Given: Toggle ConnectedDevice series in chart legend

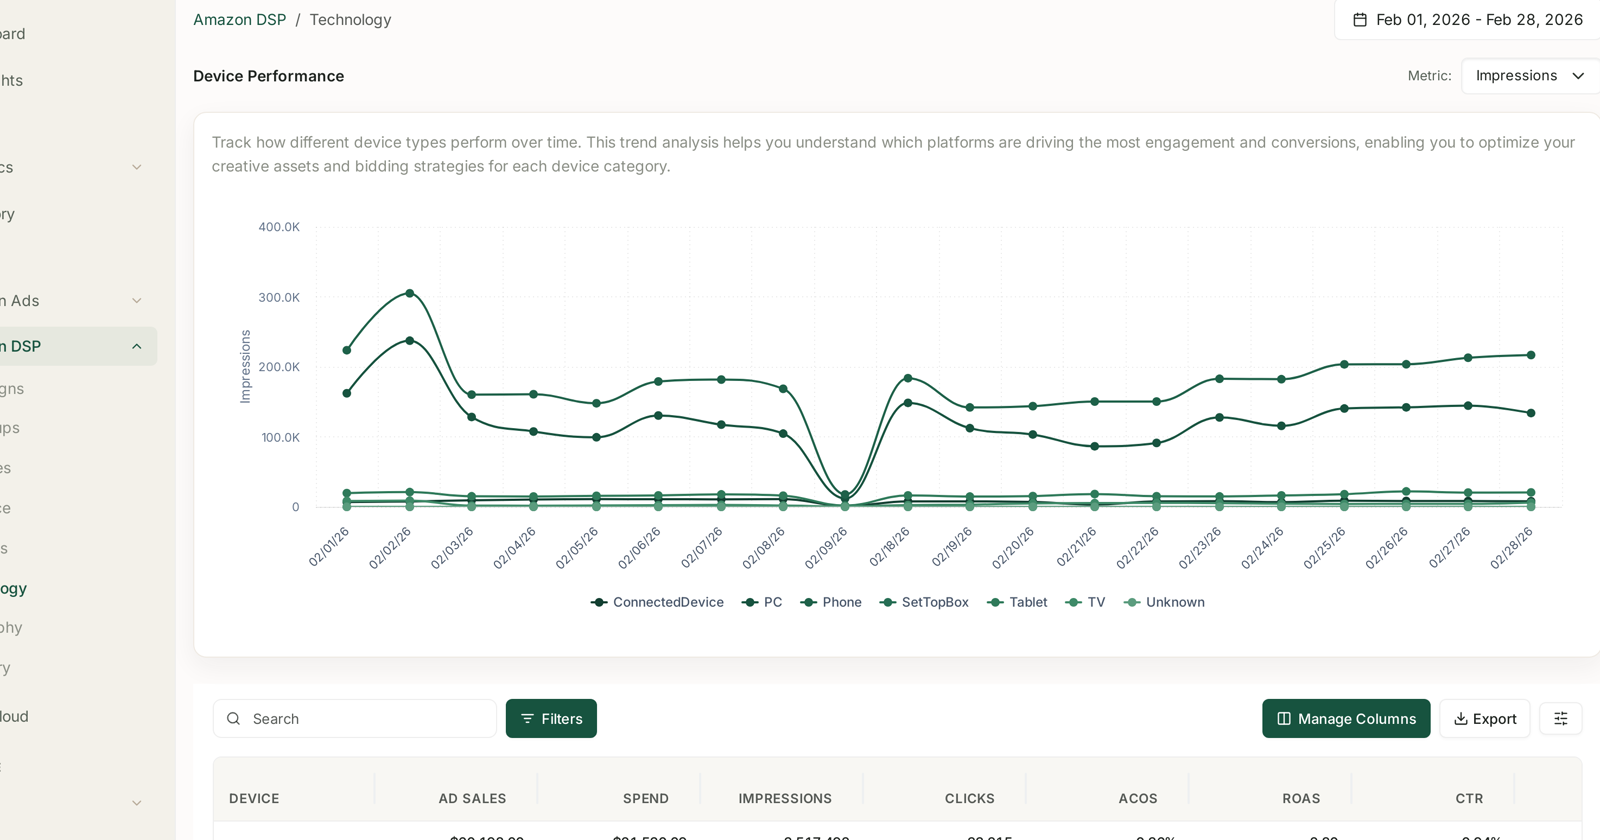Looking at the screenshot, I should [x=657, y=602].
